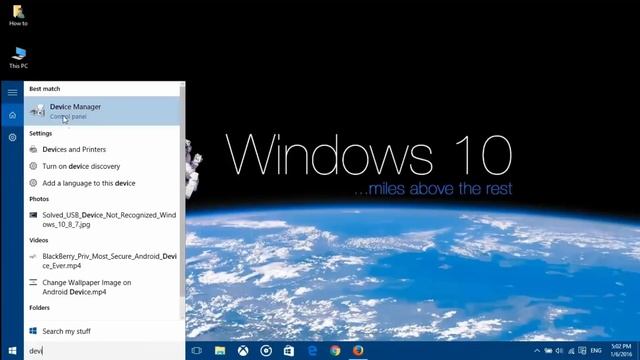Viewport: 640px width, 360px height.
Task: Open the Action Center tray icon
Action: 582,351
